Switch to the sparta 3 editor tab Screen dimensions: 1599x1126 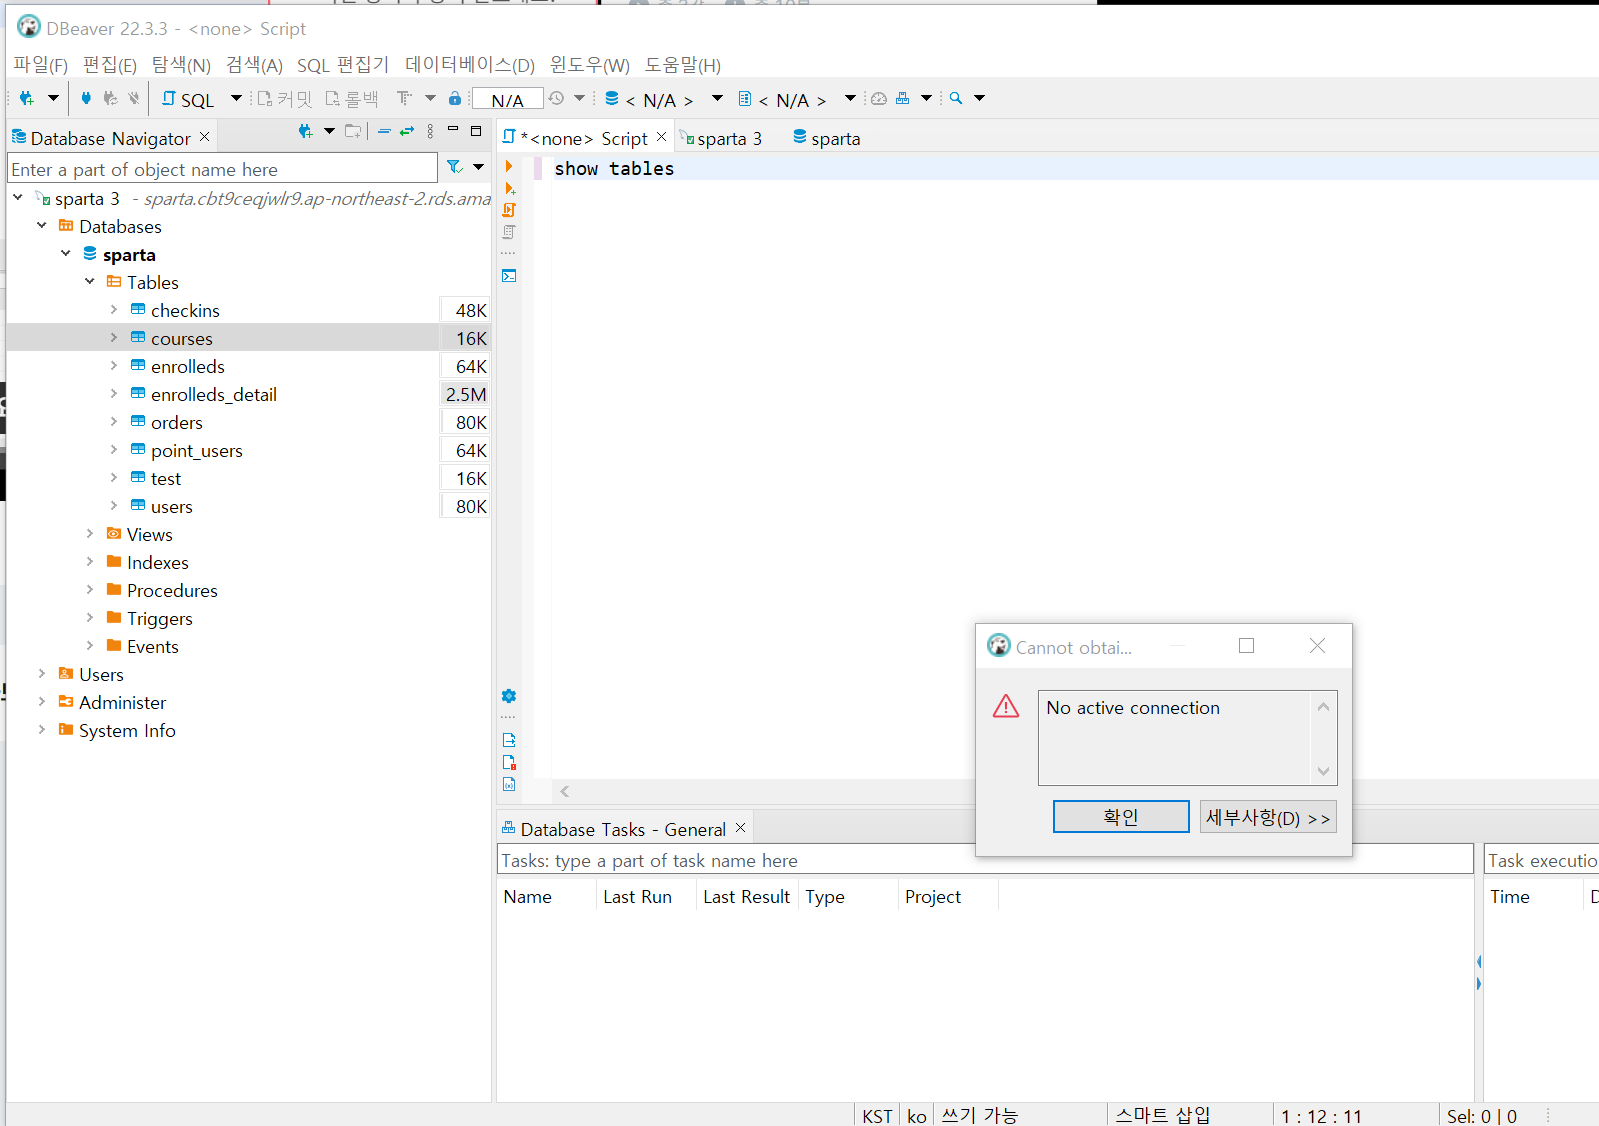pyautogui.click(x=721, y=138)
